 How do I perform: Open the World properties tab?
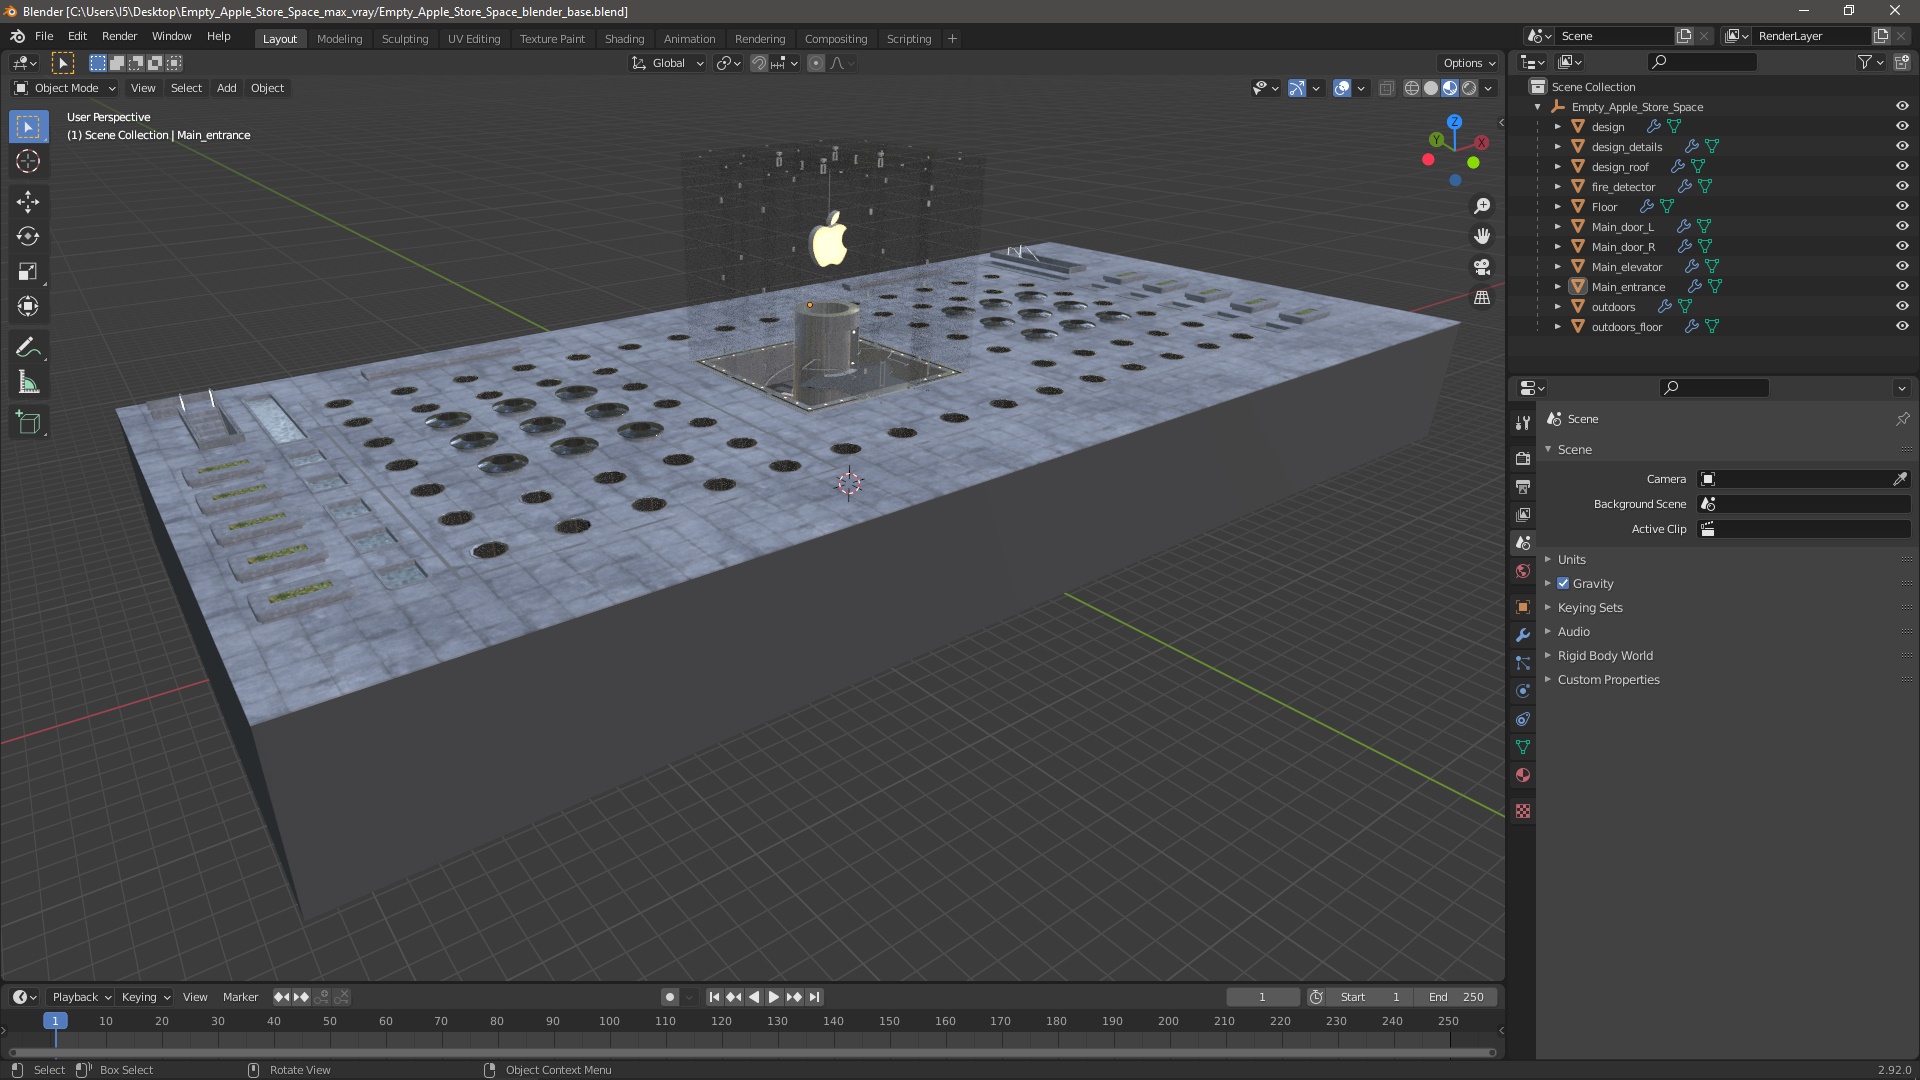tap(1523, 571)
